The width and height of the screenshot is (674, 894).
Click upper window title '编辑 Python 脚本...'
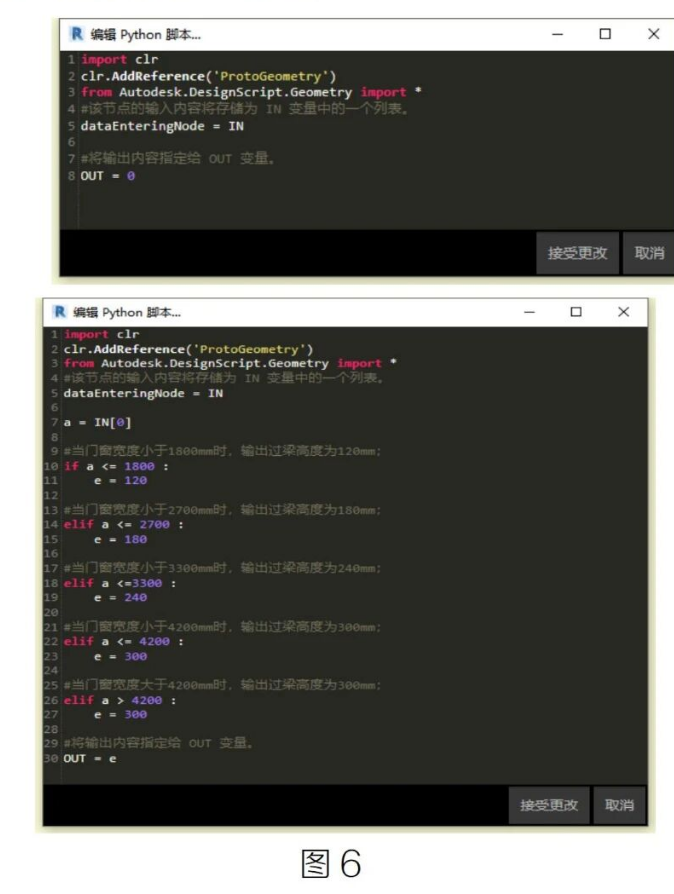click(145, 35)
